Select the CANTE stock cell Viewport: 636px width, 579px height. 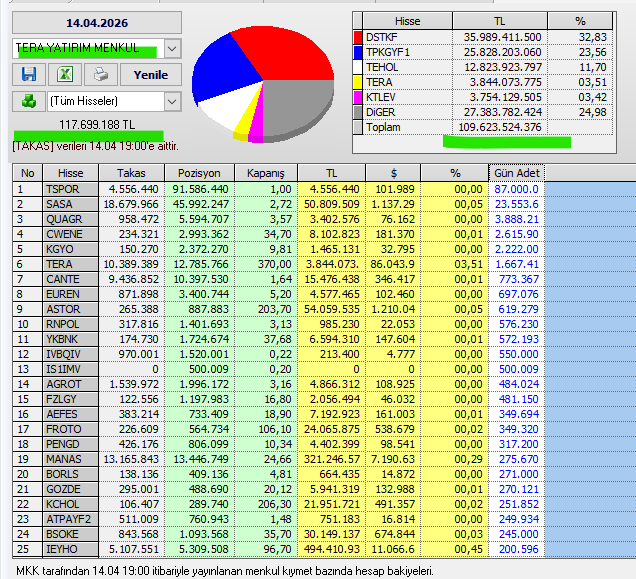(x=71, y=280)
